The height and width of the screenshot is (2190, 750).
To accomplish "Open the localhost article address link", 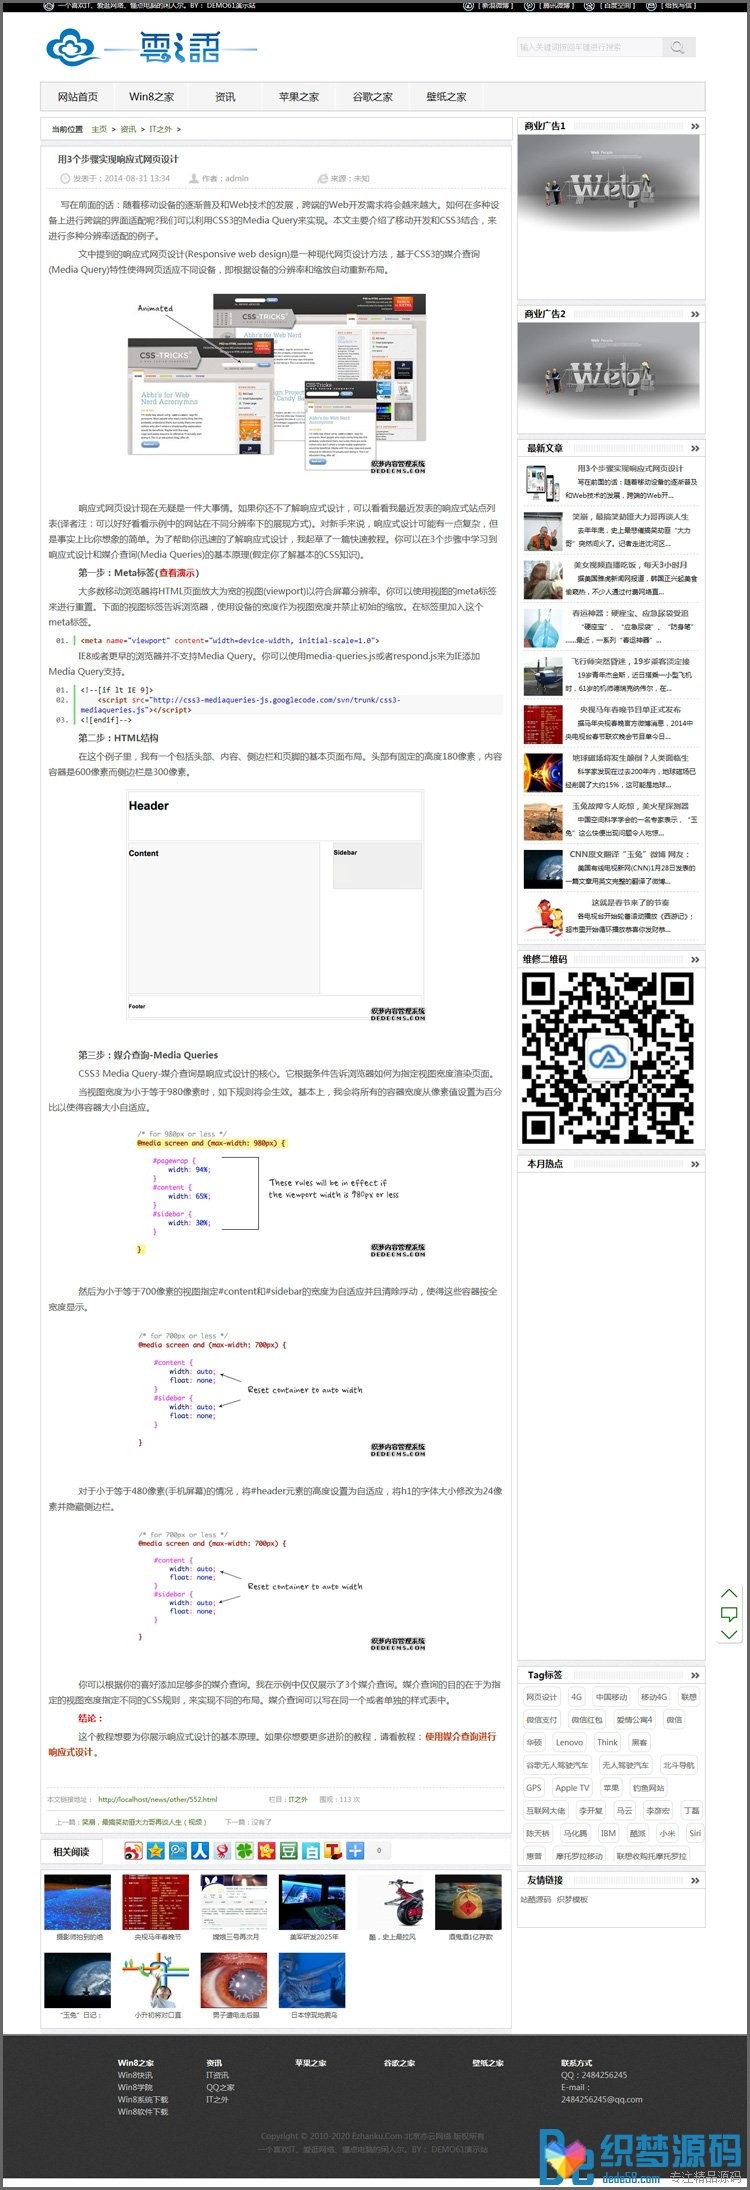I will (x=157, y=1799).
